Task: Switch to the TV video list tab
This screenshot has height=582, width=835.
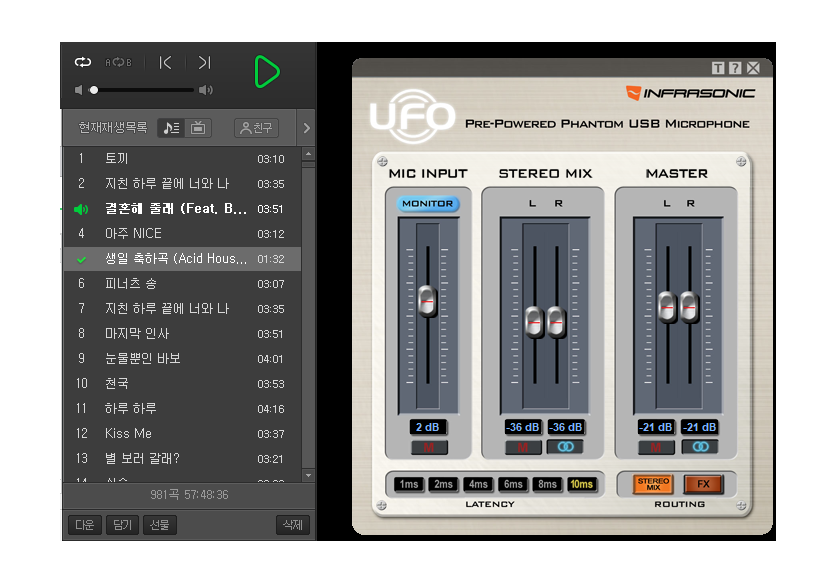Action: click(x=198, y=128)
